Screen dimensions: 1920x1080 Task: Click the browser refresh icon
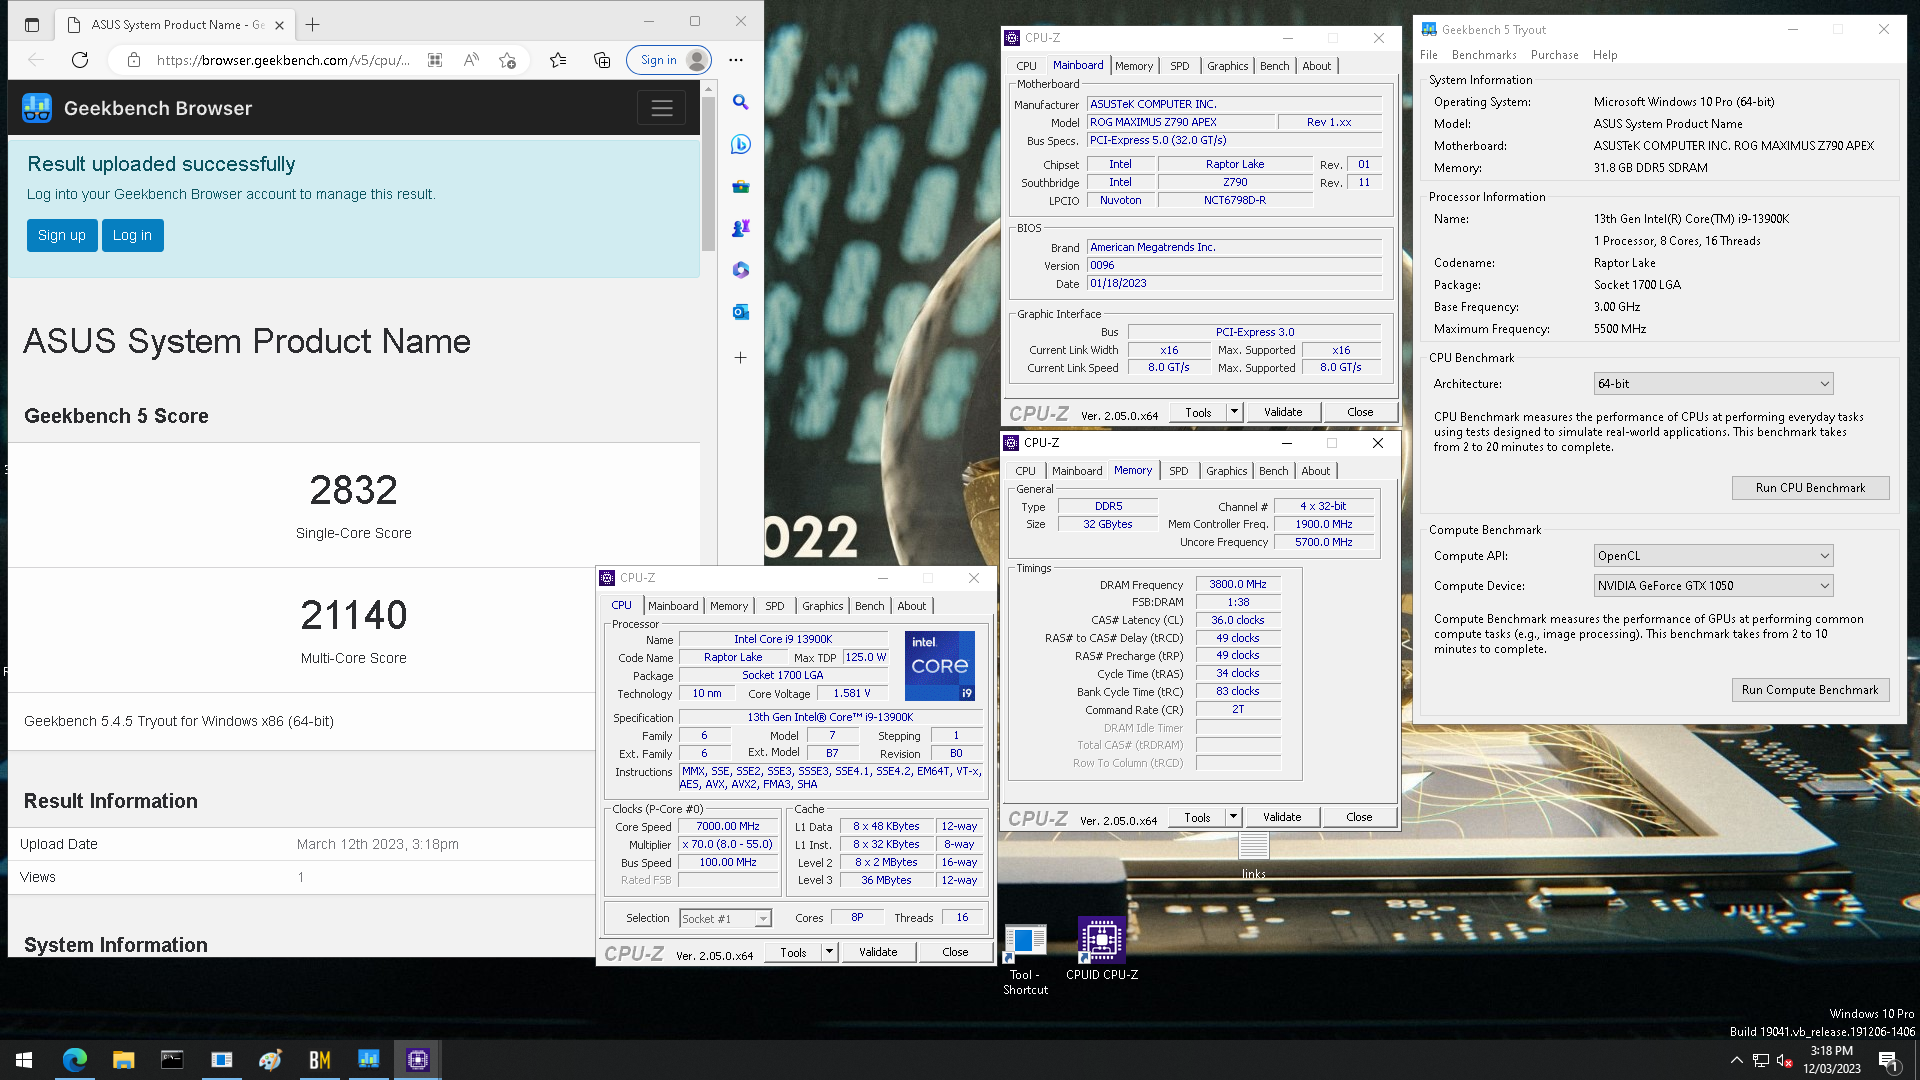coord(80,60)
